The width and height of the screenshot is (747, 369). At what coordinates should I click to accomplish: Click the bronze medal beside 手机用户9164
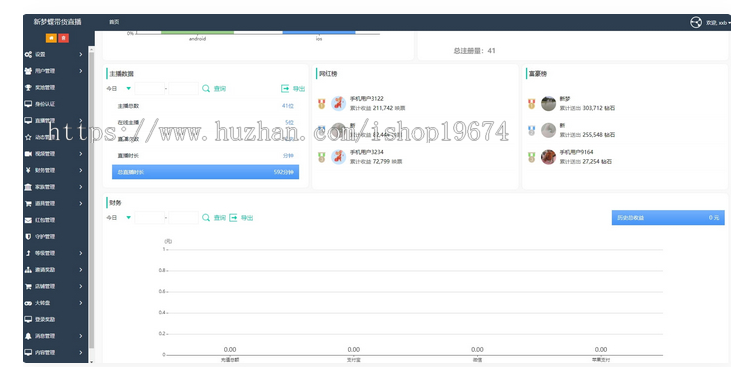pos(532,157)
